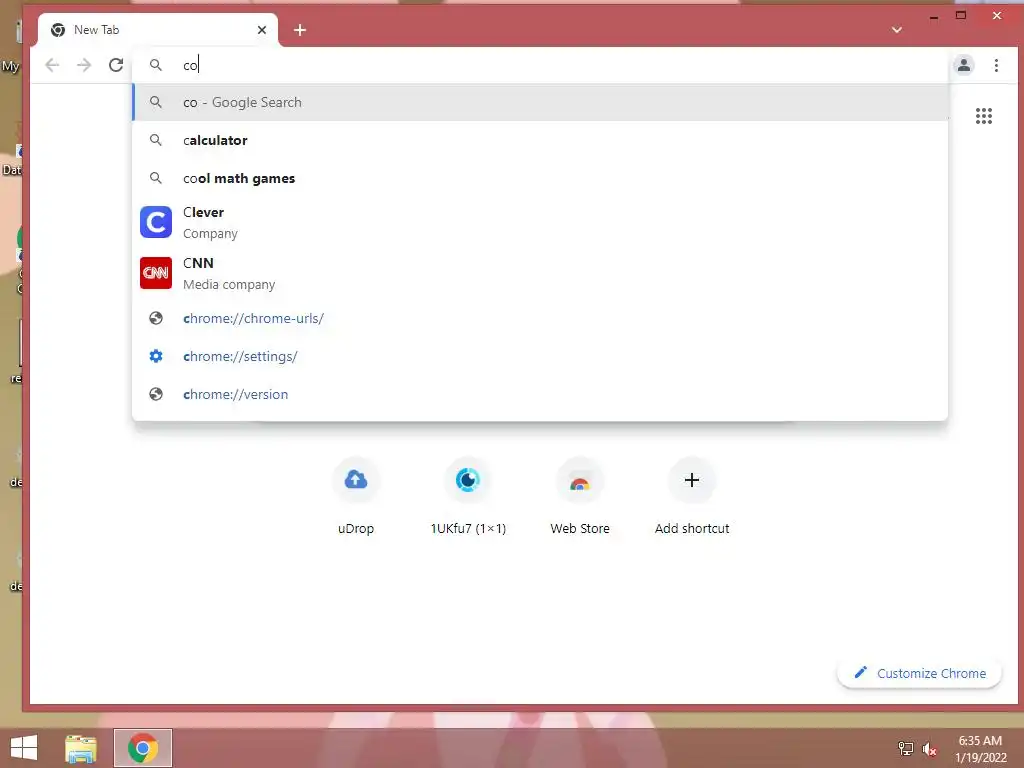Open a new tab with plus icon
The height and width of the screenshot is (768, 1024).
tap(300, 30)
